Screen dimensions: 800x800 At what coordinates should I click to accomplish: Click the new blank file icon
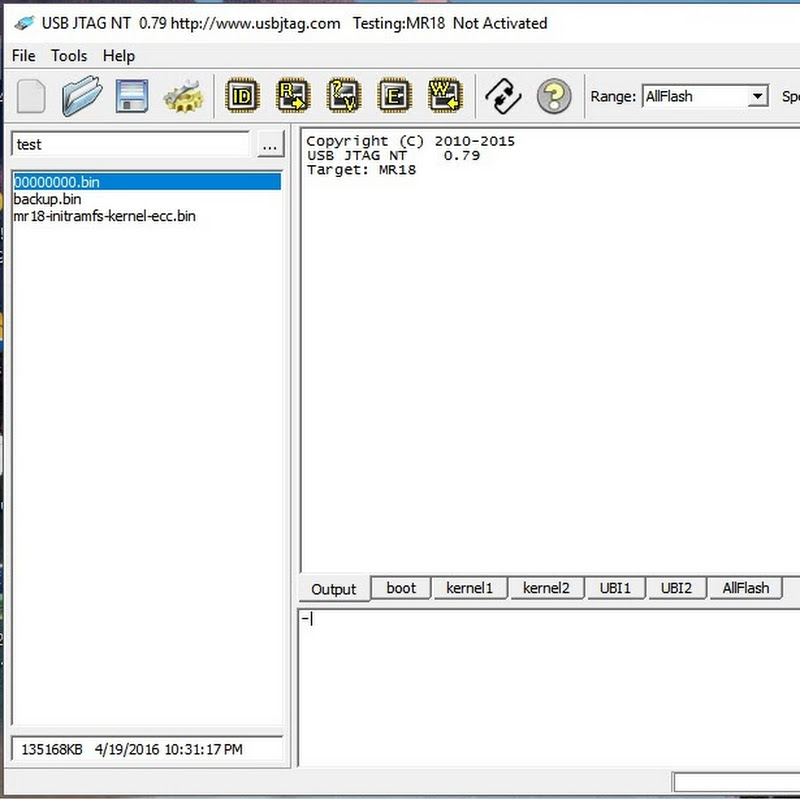[x=31, y=96]
